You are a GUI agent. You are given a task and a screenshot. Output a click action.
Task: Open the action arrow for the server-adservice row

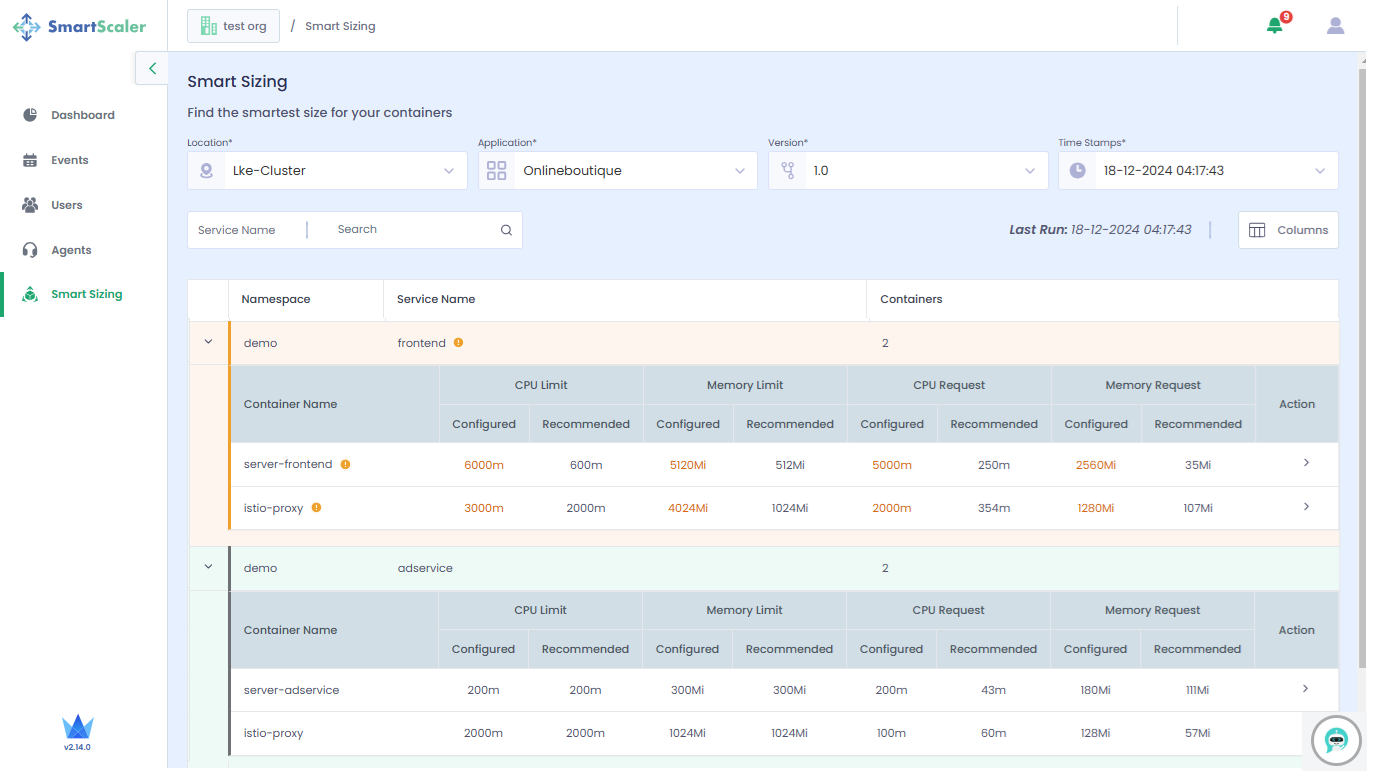coord(1305,689)
